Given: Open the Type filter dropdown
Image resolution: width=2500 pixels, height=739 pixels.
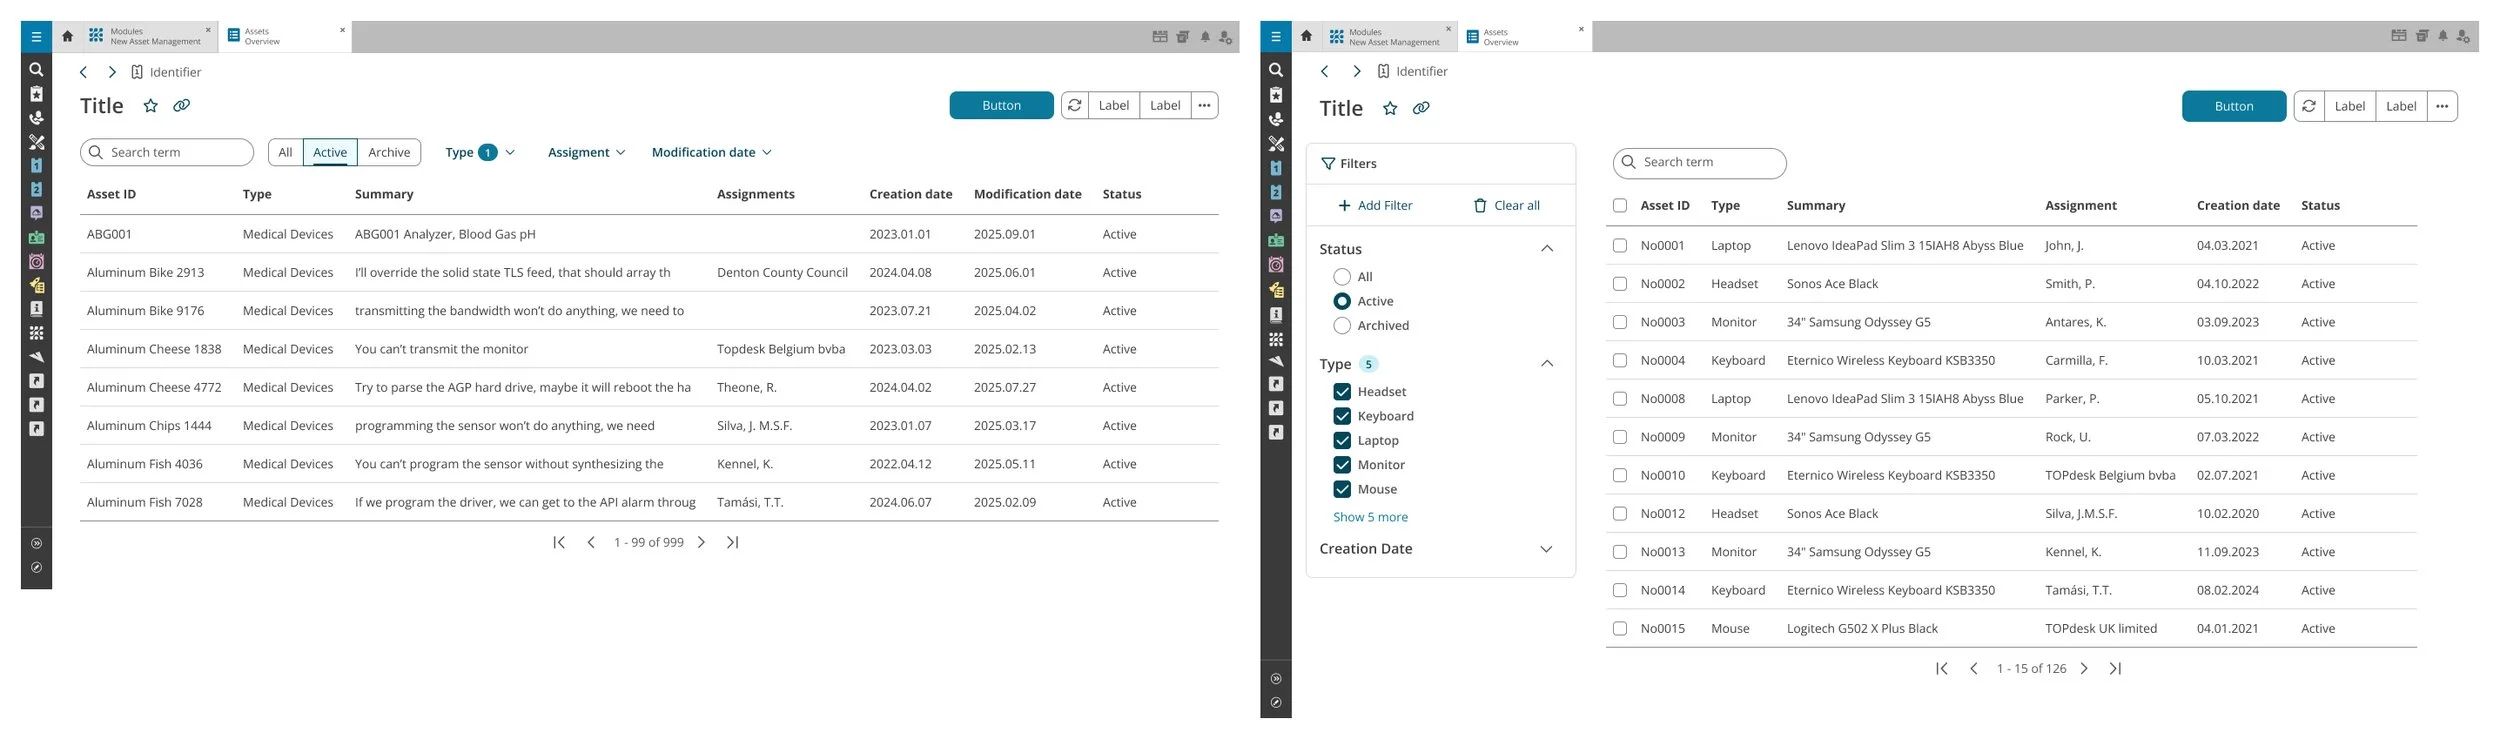Looking at the screenshot, I should [x=480, y=152].
